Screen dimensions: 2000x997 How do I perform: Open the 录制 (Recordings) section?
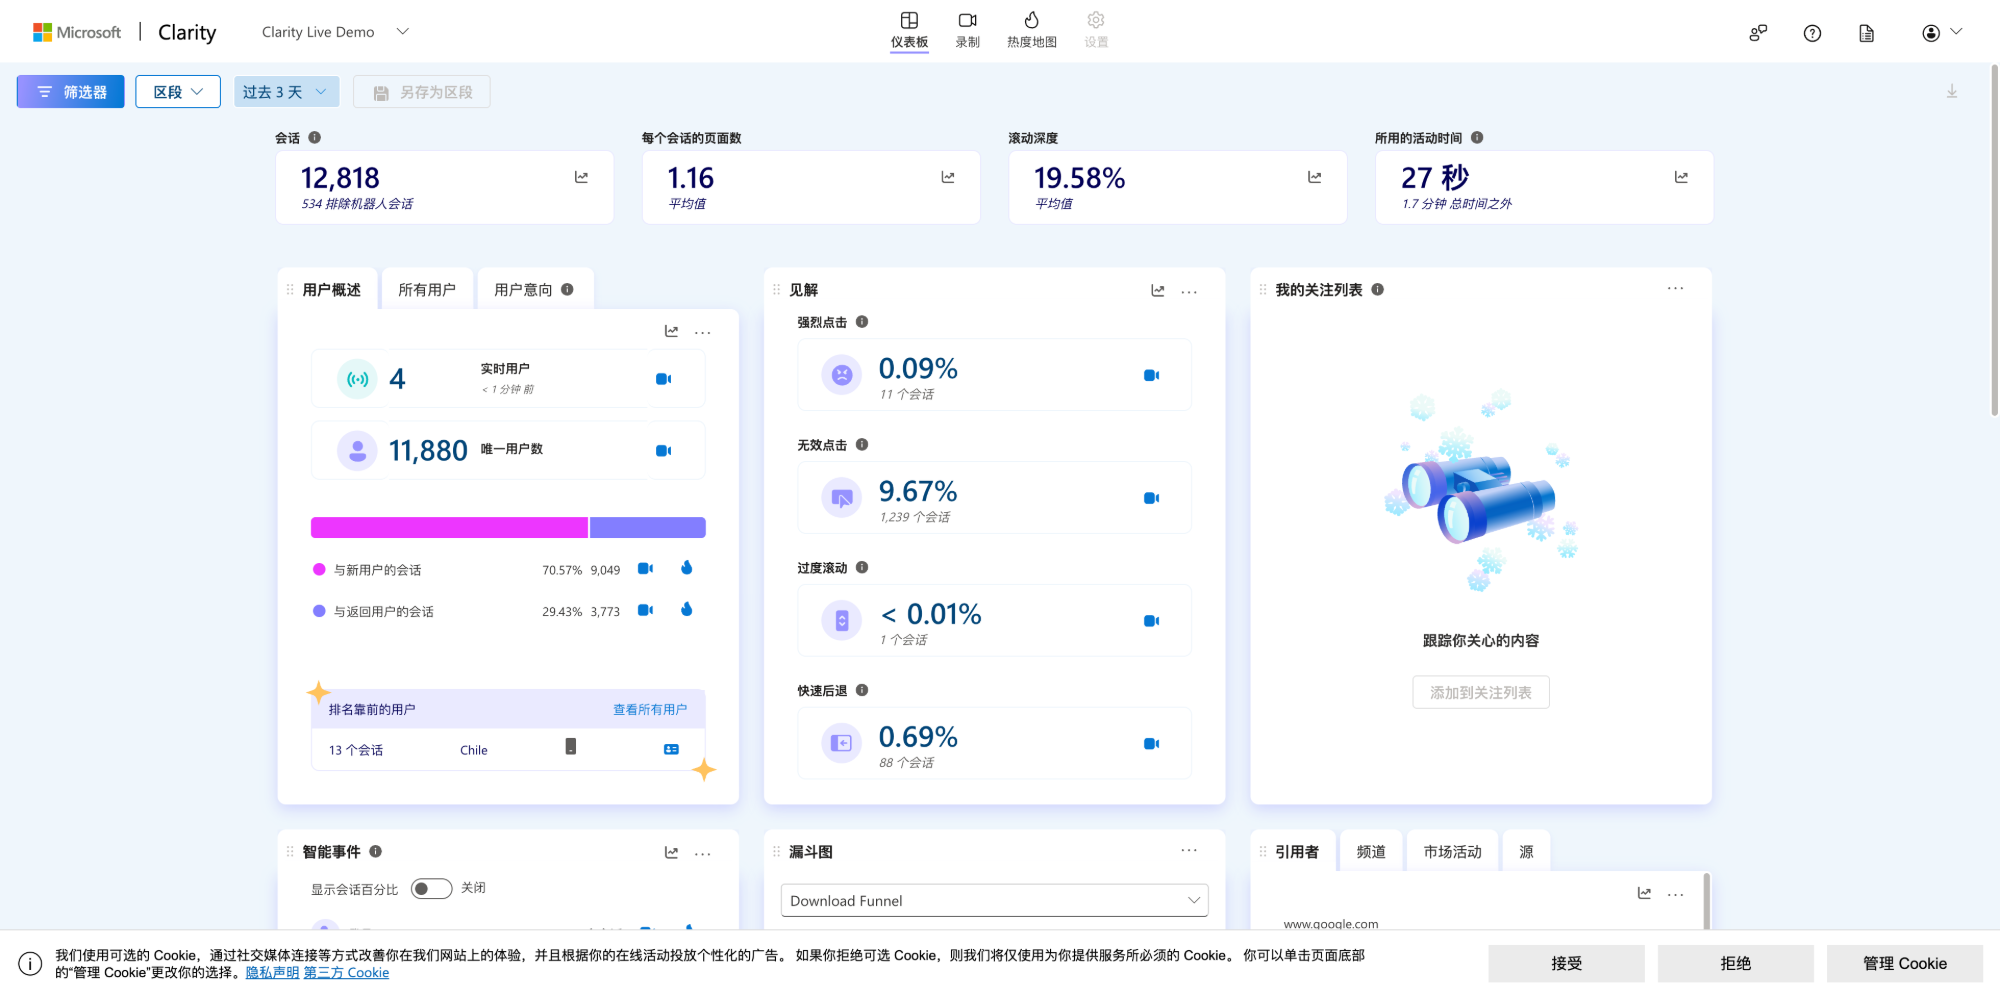tap(966, 29)
